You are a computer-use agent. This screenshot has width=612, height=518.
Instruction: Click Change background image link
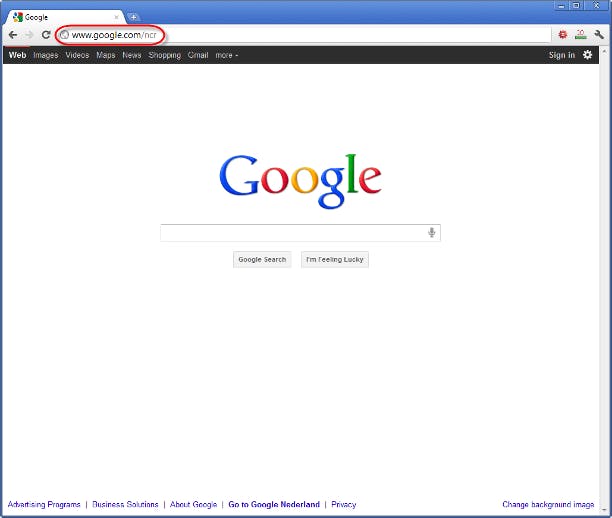click(548, 504)
